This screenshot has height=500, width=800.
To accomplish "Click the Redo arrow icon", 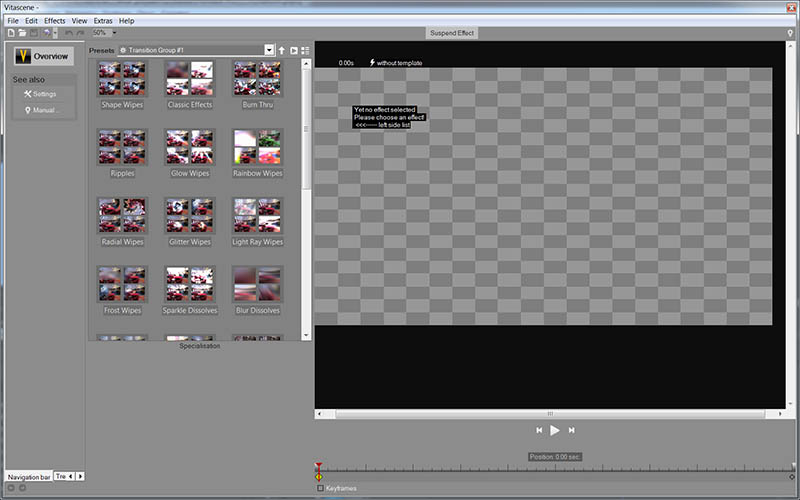I will pos(80,33).
